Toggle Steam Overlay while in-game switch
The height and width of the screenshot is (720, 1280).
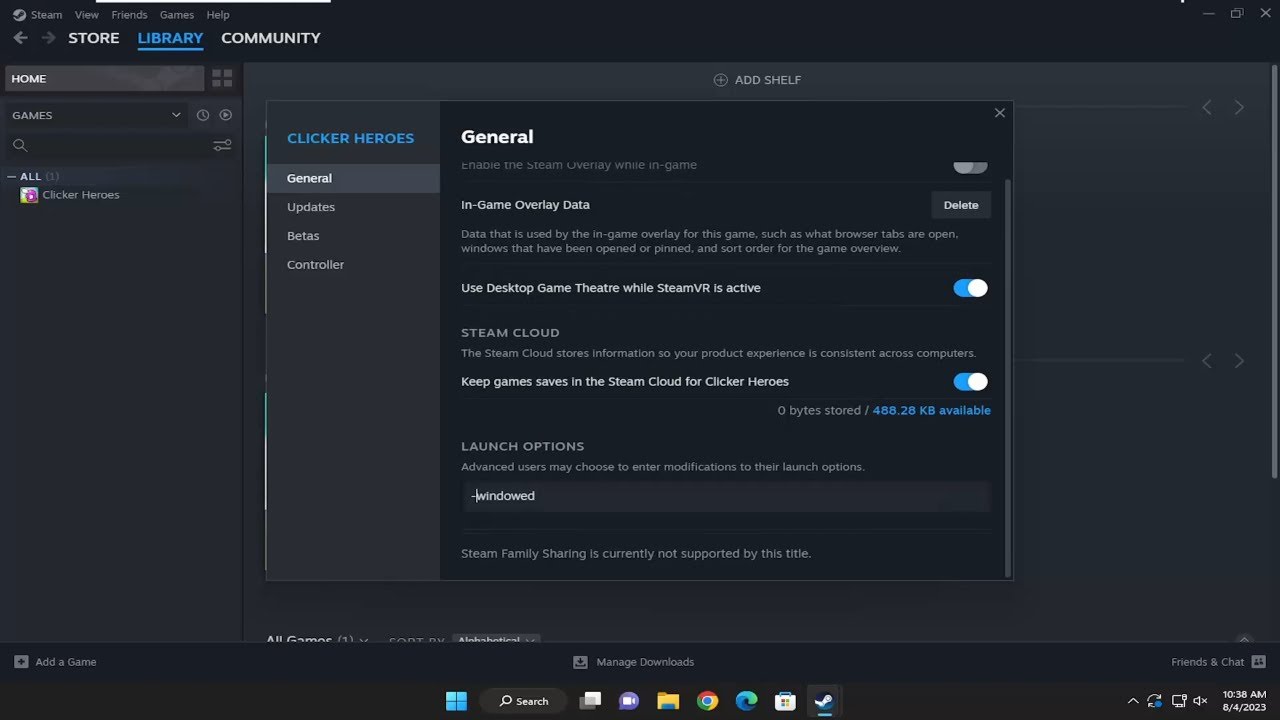970,166
